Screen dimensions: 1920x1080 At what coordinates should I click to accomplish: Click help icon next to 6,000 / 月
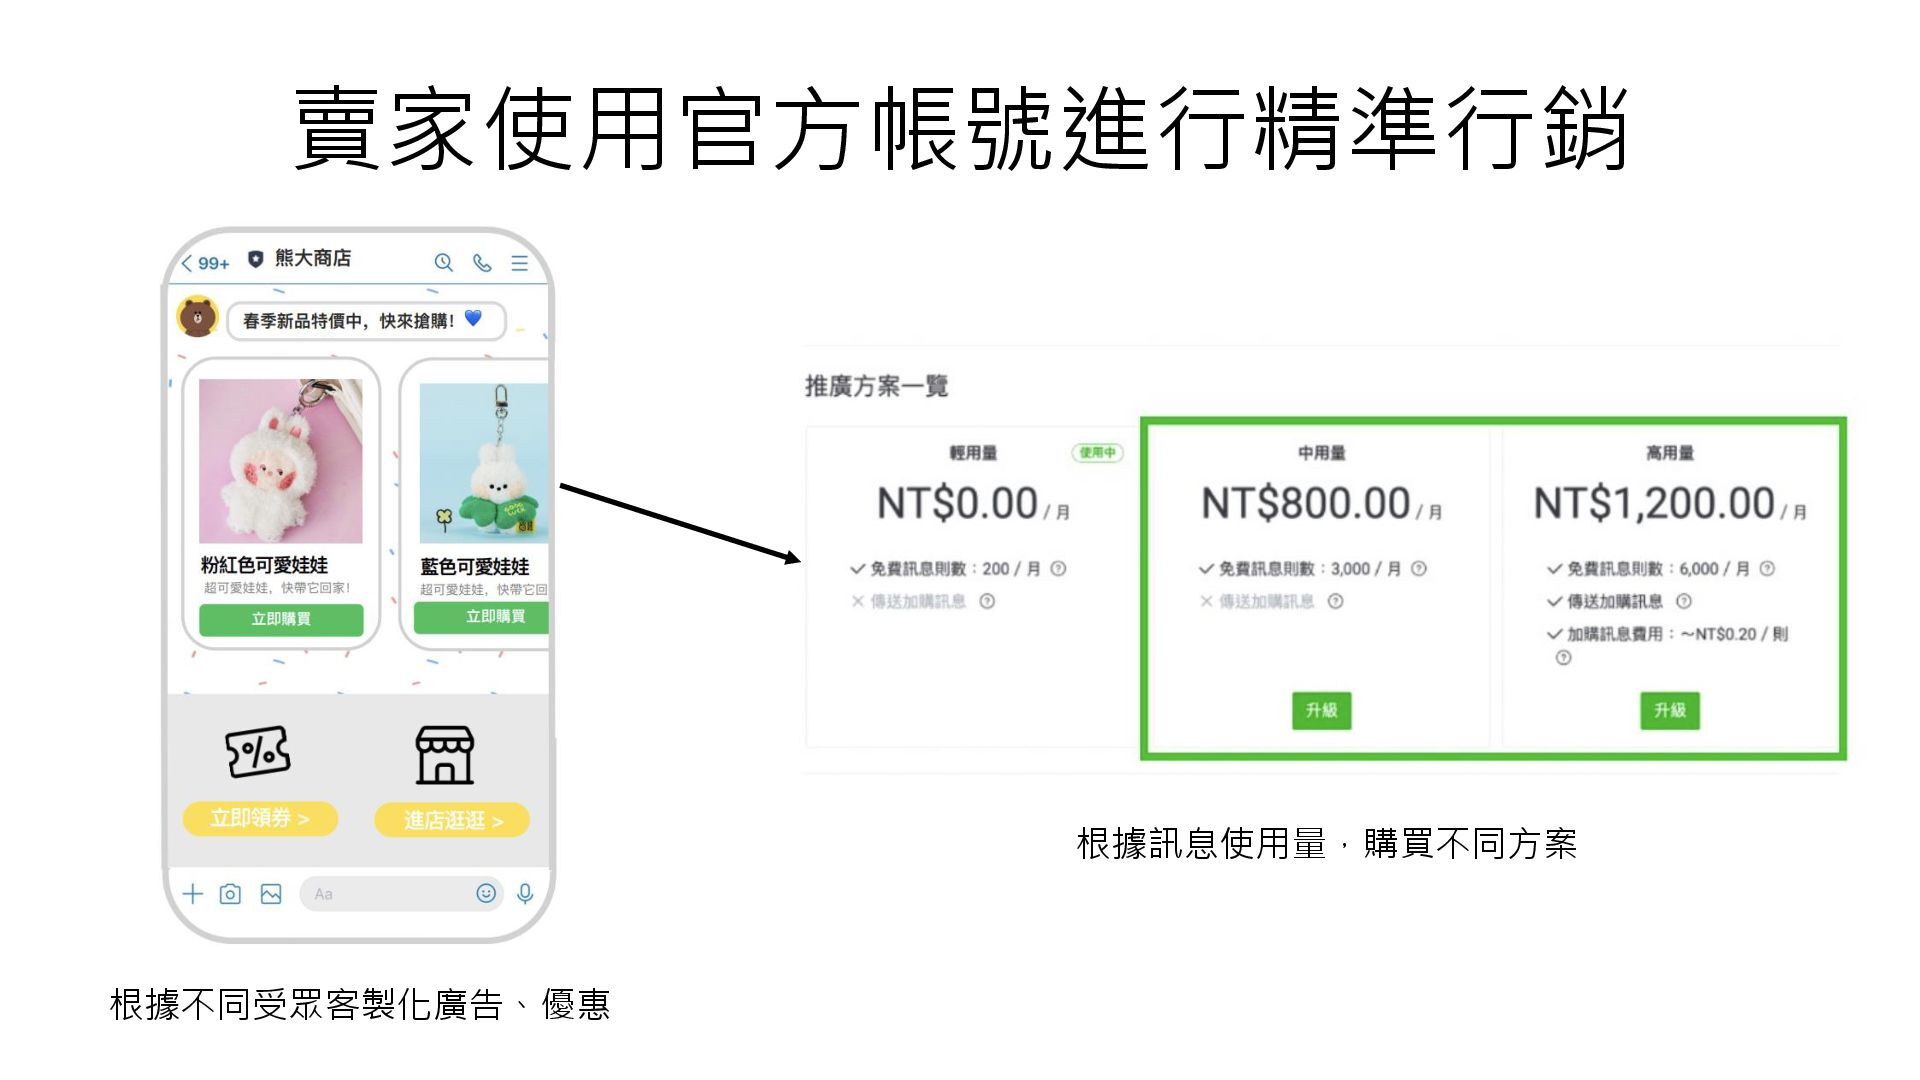[x=1767, y=568]
